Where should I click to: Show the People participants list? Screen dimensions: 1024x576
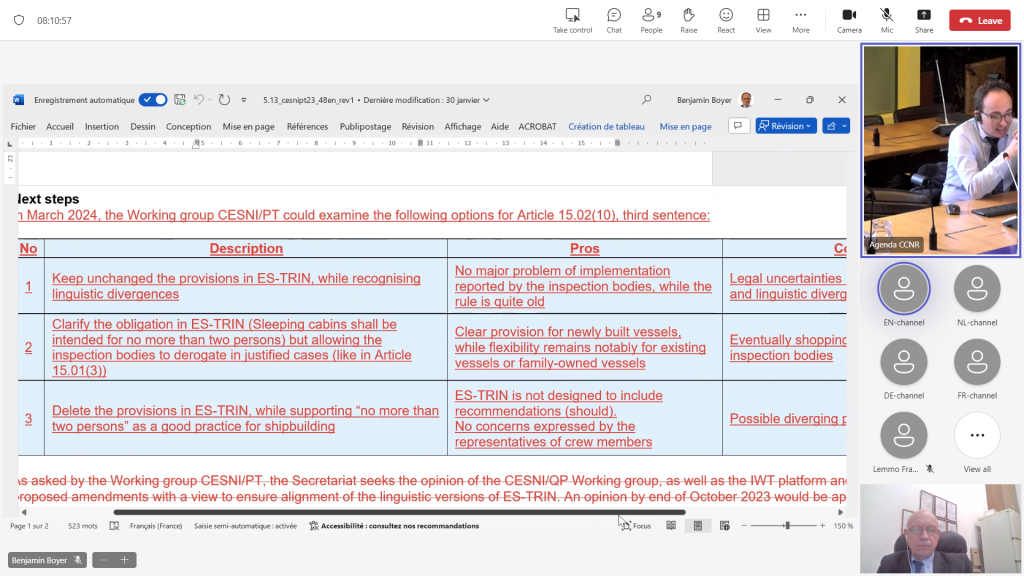(x=651, y=19)
